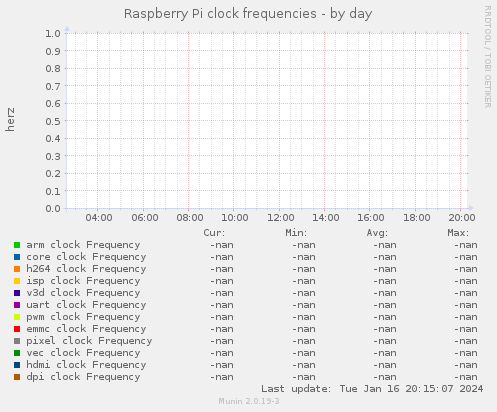Click the emmc clock red color swatch
497x412 pixels.
[x=17, y=329]
